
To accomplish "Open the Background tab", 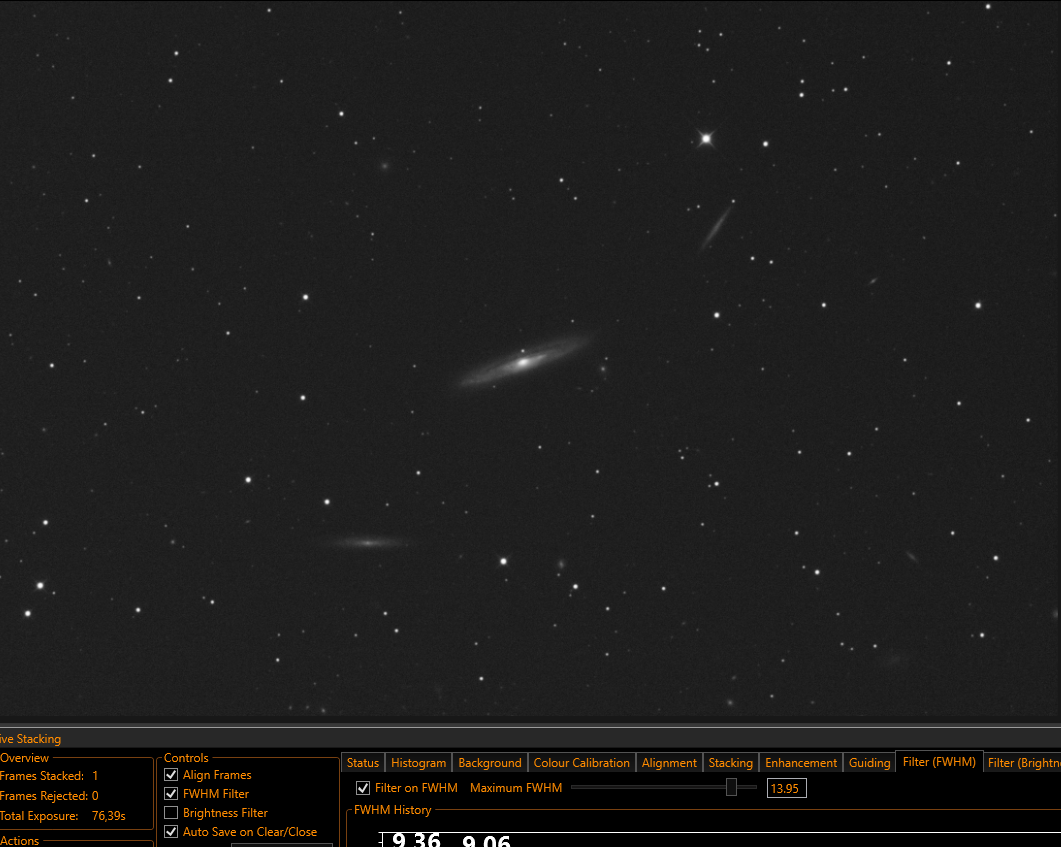I will [x=489, y=762].
